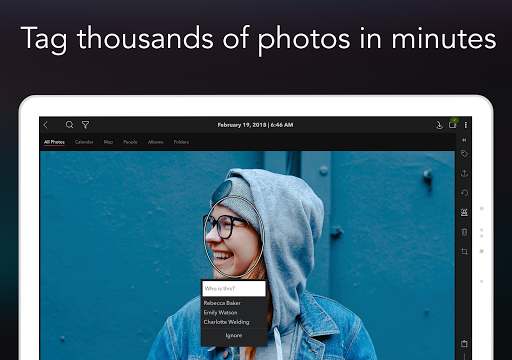Screen dimensions: 512x360
Task: Click the tag icon in sidebar
Action: tap(464, 154)
